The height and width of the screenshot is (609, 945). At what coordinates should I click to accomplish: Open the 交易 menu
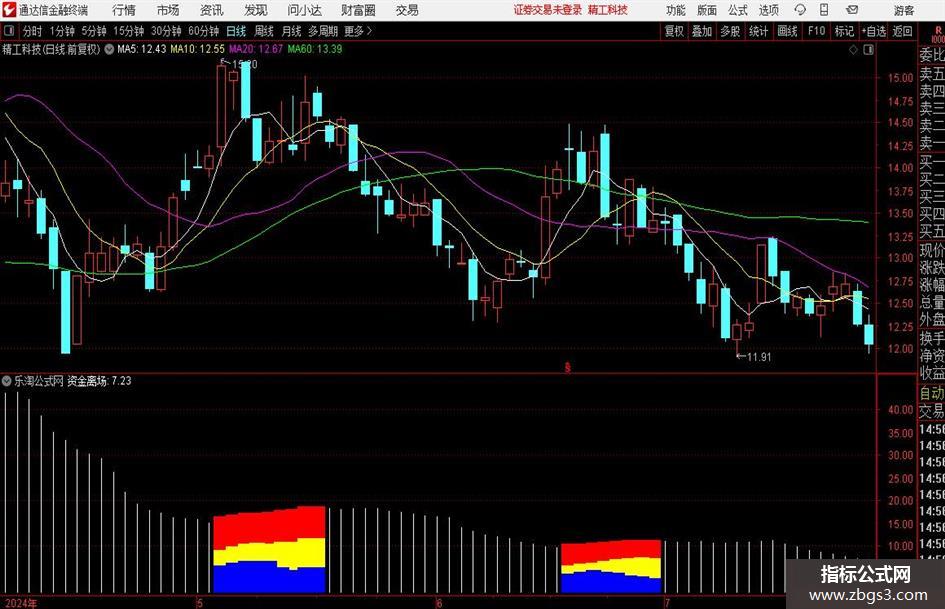click(x=407, y=10)
